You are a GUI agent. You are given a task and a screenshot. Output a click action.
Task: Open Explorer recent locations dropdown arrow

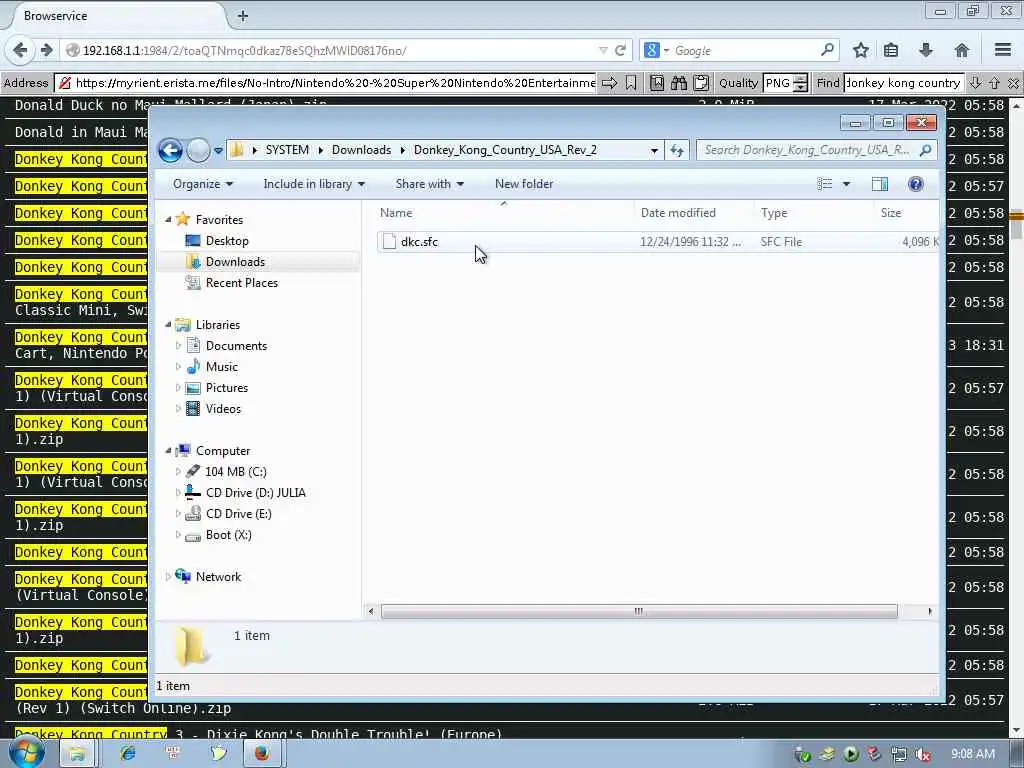tap(219, 151)
